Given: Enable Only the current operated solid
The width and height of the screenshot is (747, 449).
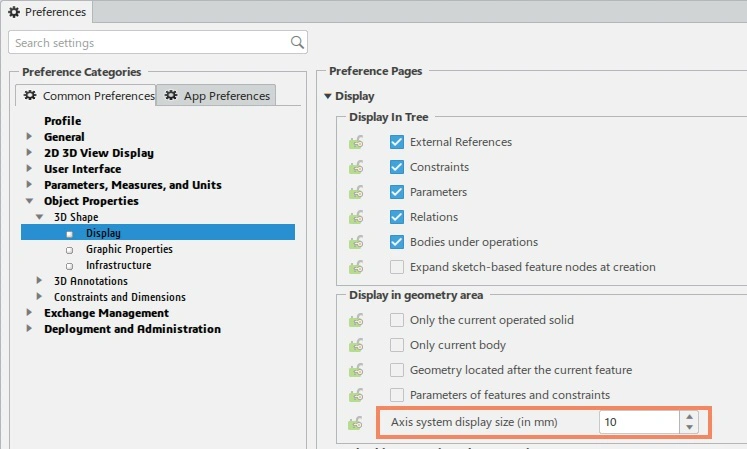Looking at the screenshot, I should pyautogui.click(x=397, y=320).
